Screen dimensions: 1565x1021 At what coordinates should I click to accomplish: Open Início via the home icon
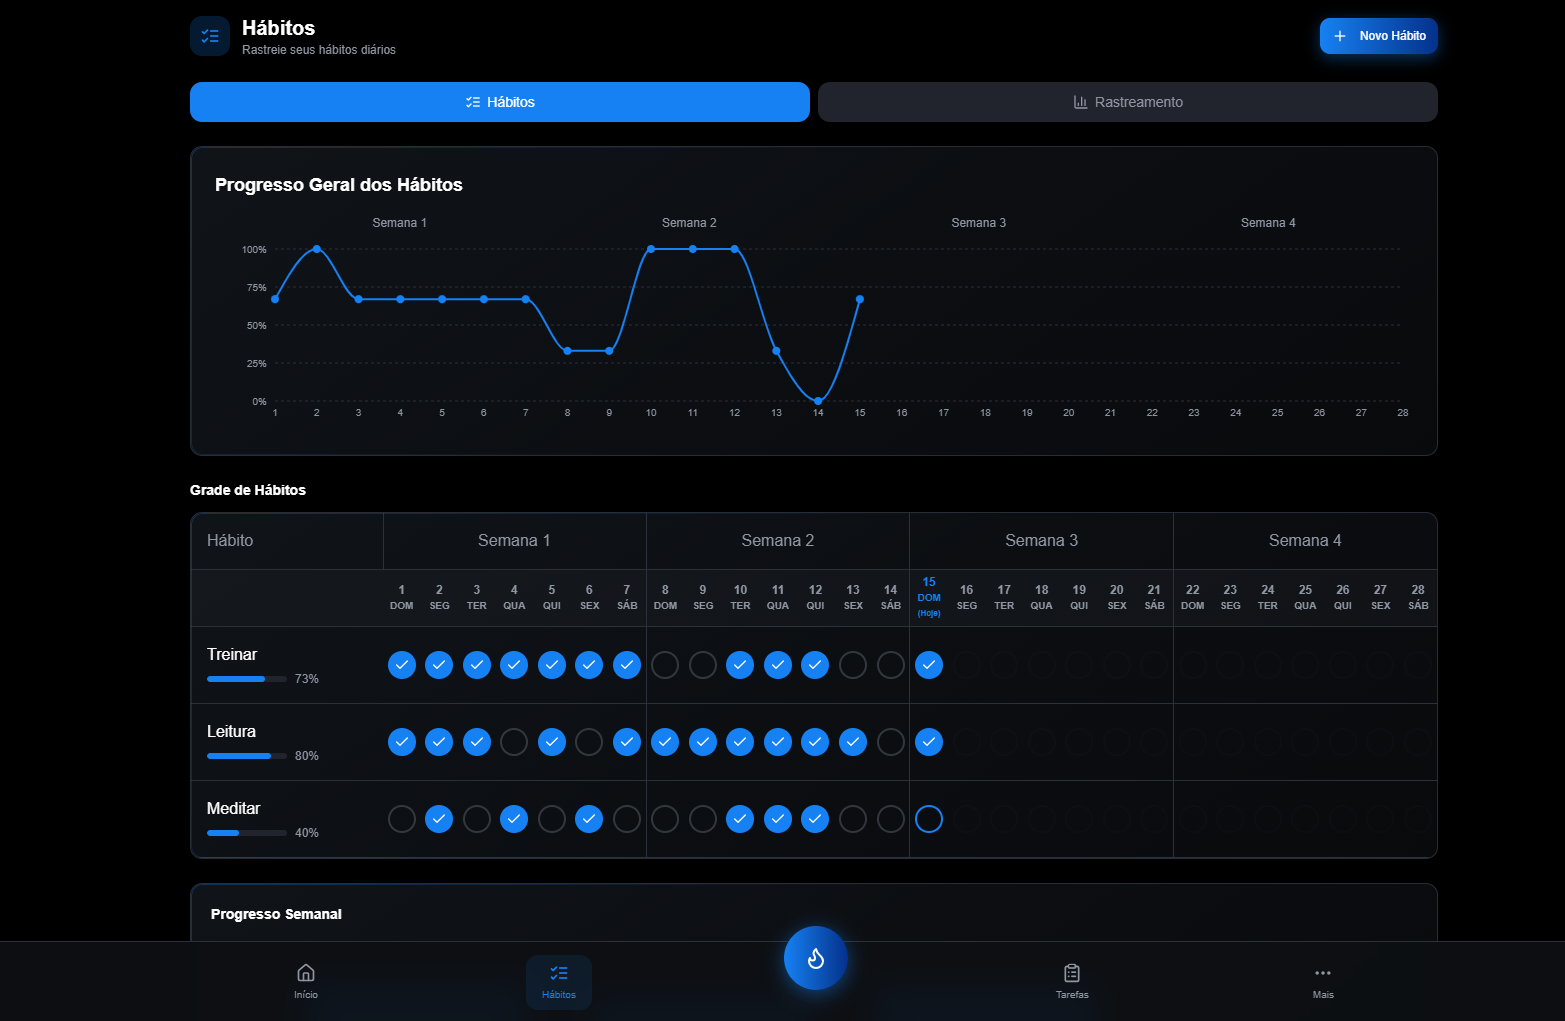[x=306, y=973]
